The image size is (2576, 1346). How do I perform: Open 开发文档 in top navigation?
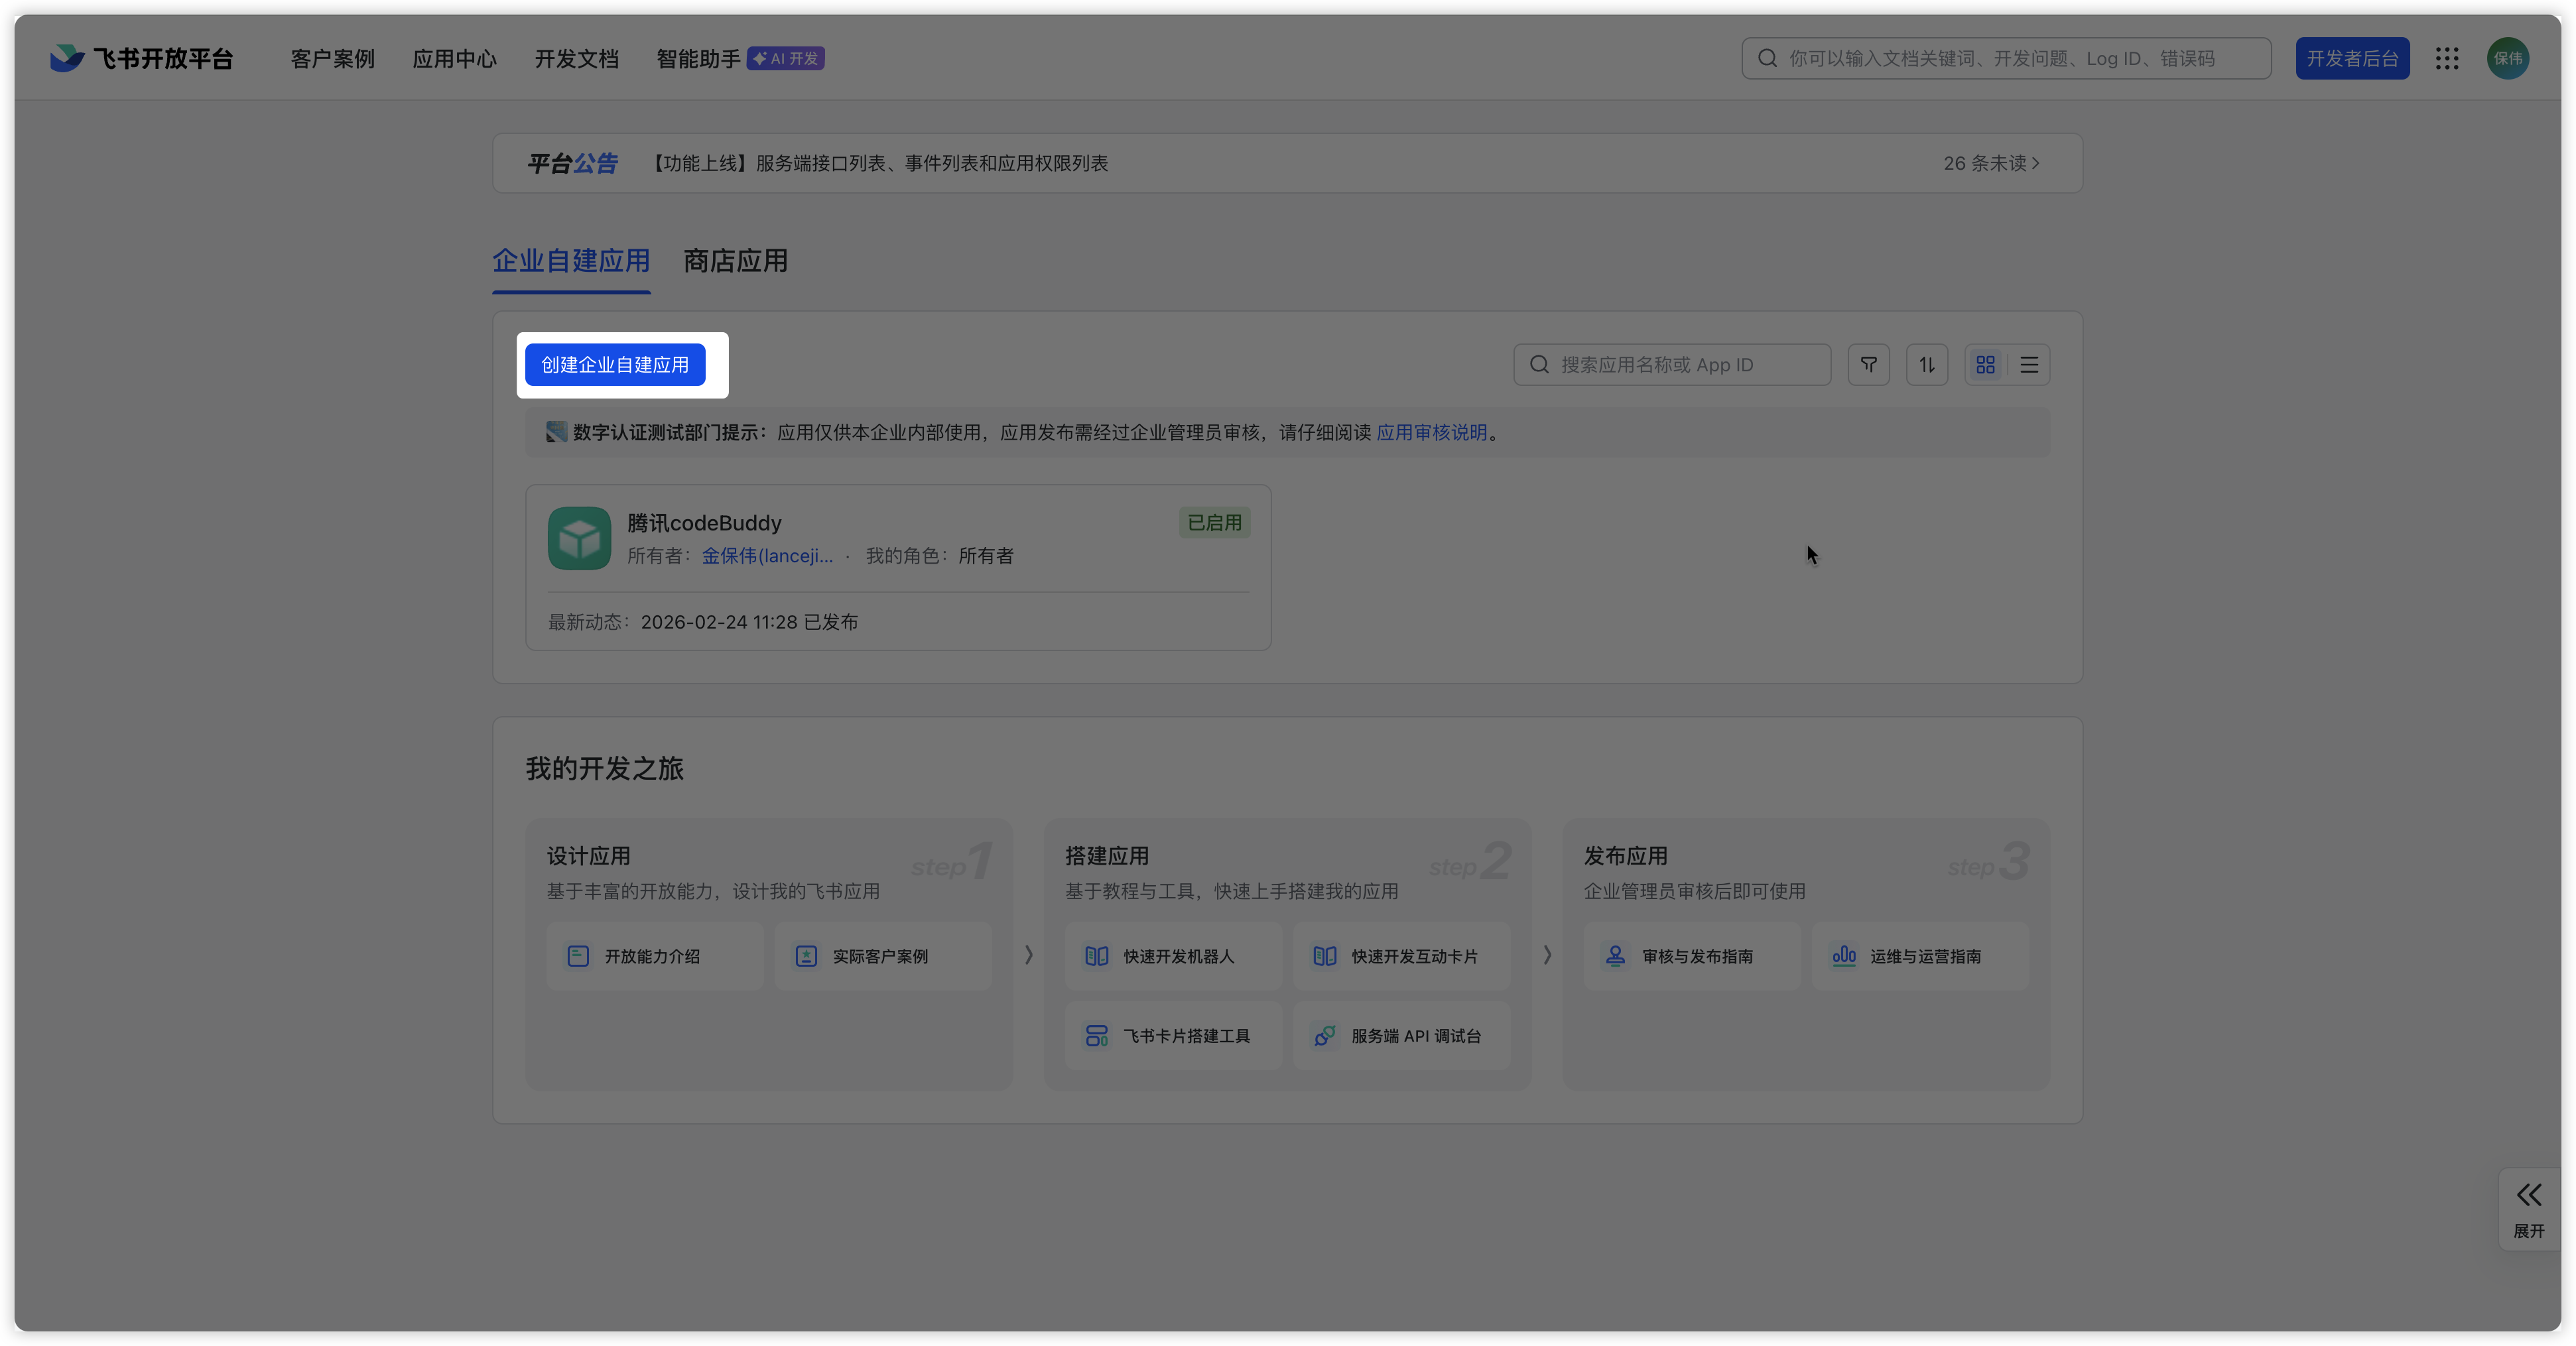pyautogui.click(x=576, y=59)
